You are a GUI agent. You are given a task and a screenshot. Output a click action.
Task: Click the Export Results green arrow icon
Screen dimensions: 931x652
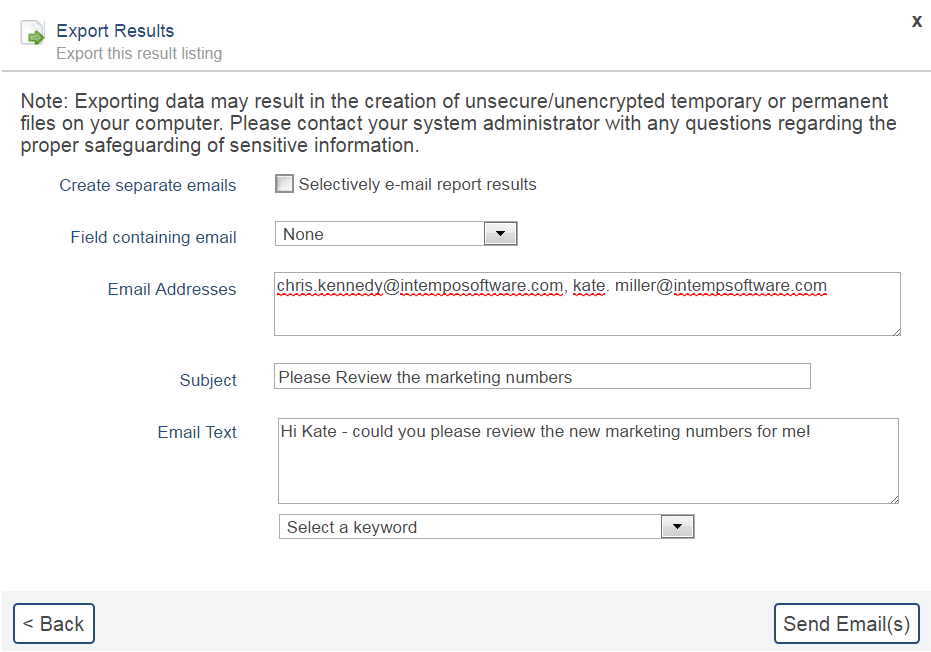[x=33, y=35]
